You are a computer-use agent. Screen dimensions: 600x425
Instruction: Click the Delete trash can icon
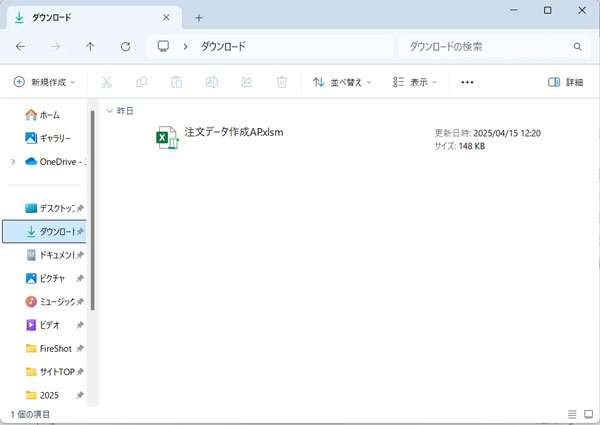(x=282, y=82)
